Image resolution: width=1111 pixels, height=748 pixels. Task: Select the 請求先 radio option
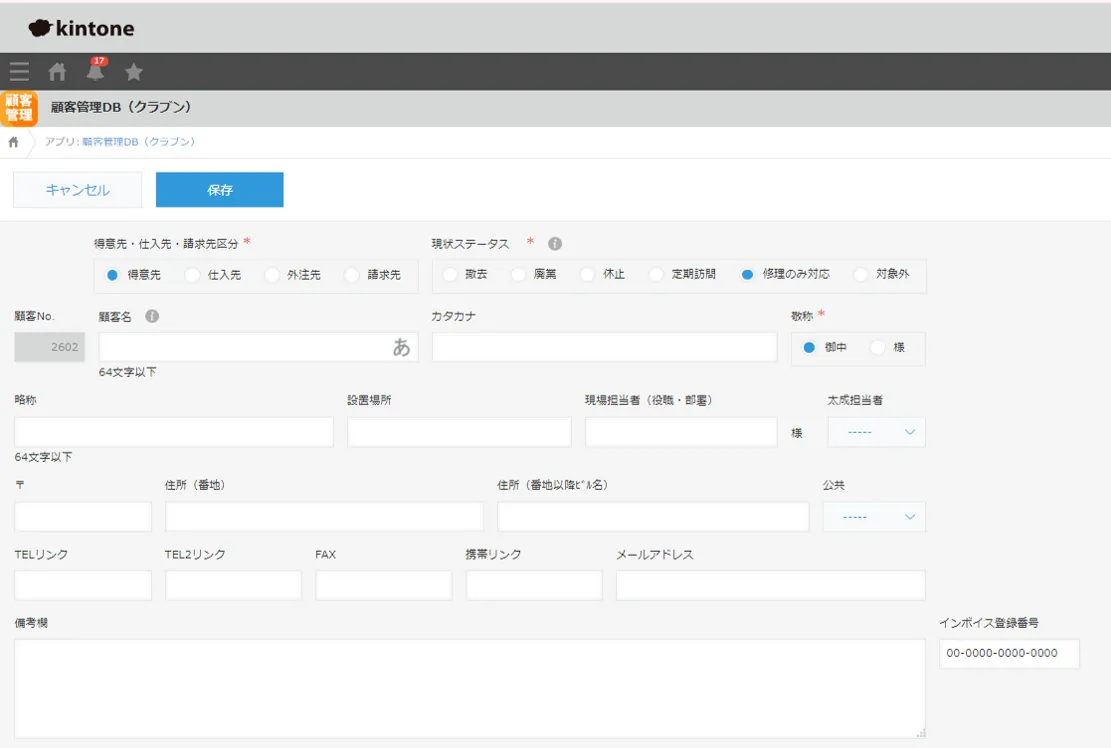tap(352, 275)
